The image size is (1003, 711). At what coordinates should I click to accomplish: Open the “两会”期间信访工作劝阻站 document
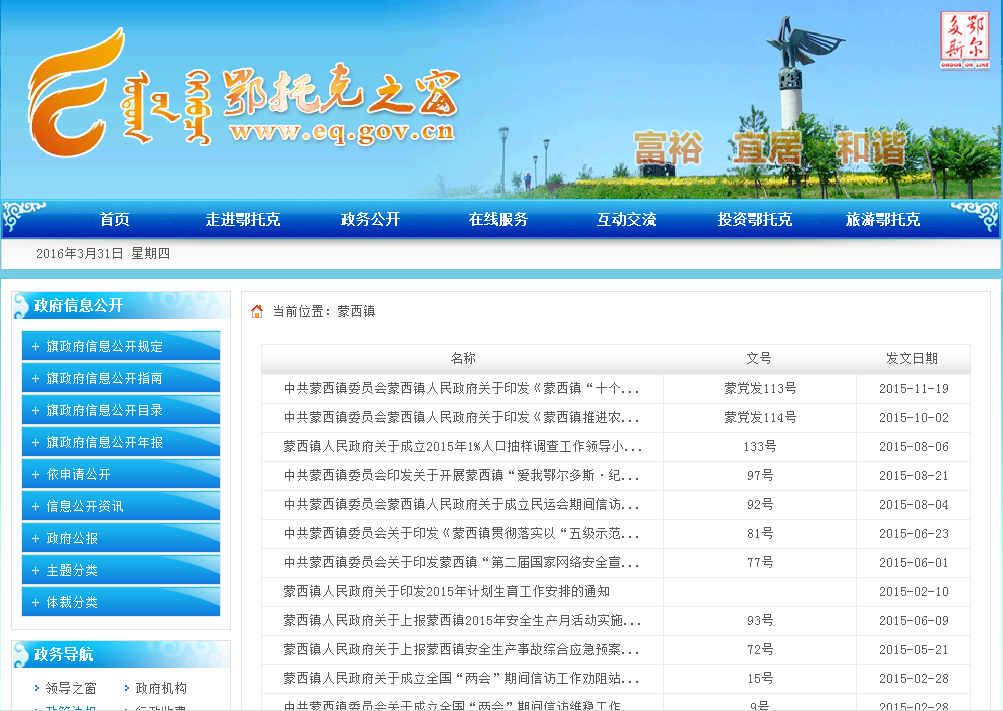click(461, 678)
